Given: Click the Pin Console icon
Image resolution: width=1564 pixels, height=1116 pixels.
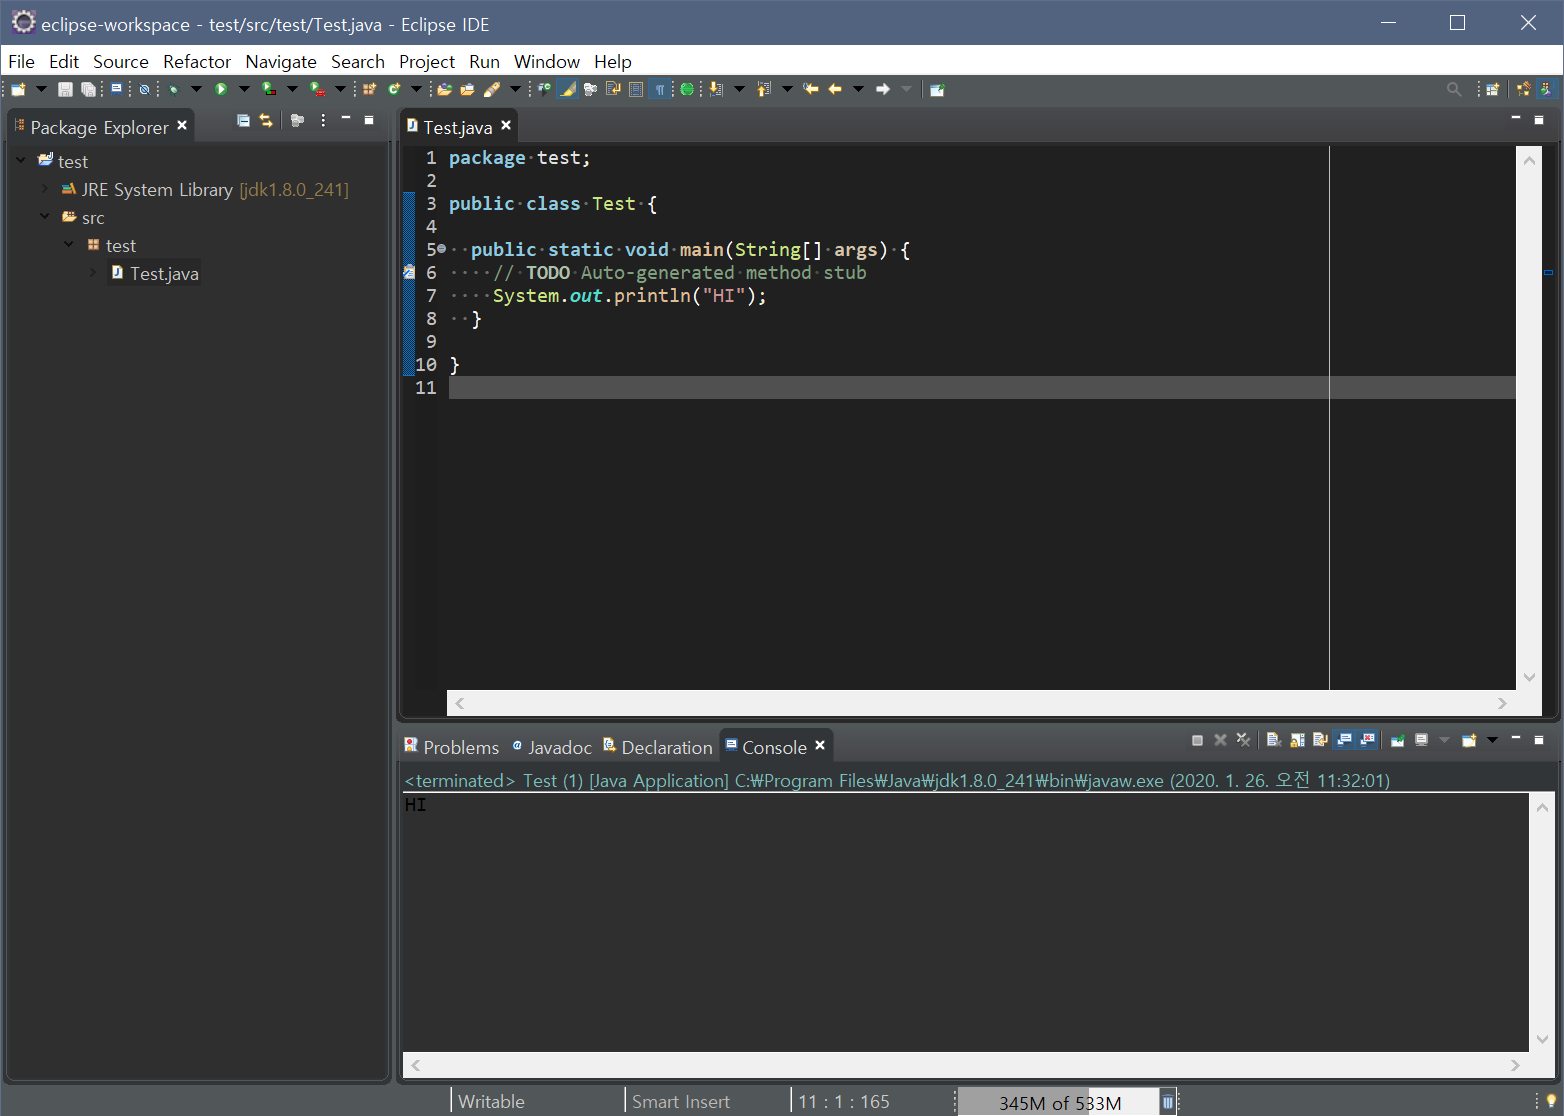Looking at the screenshot, I should pos(1398,740).
